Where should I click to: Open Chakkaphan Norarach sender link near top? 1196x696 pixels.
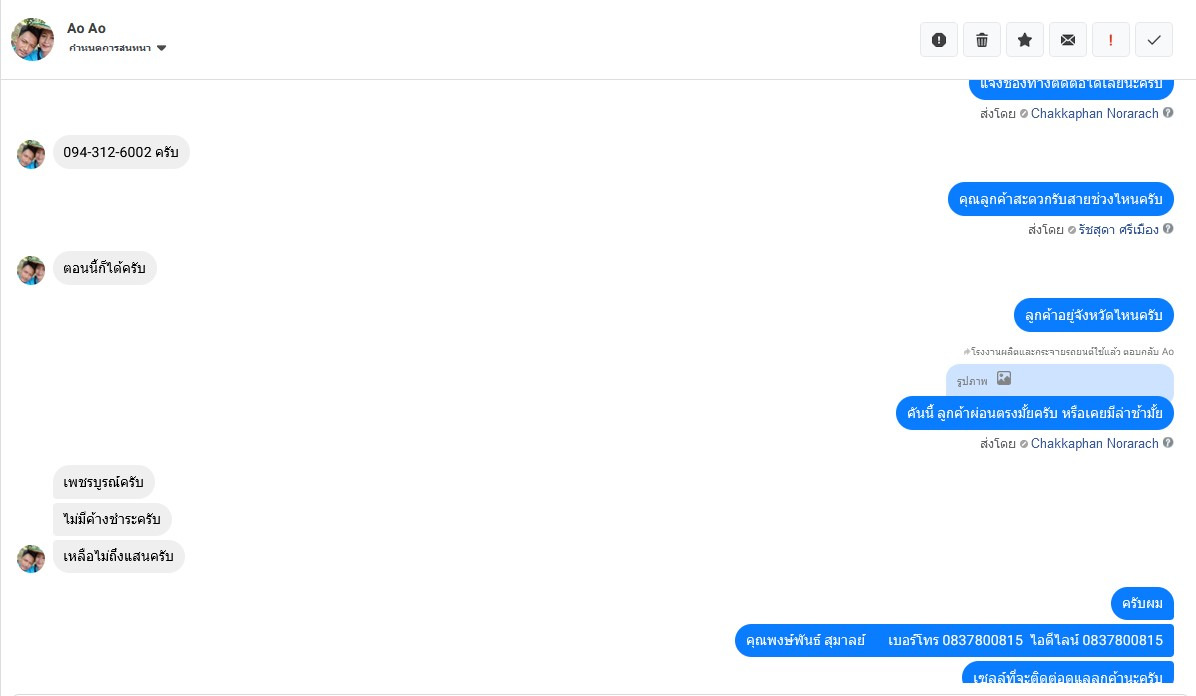[1095, 114]
